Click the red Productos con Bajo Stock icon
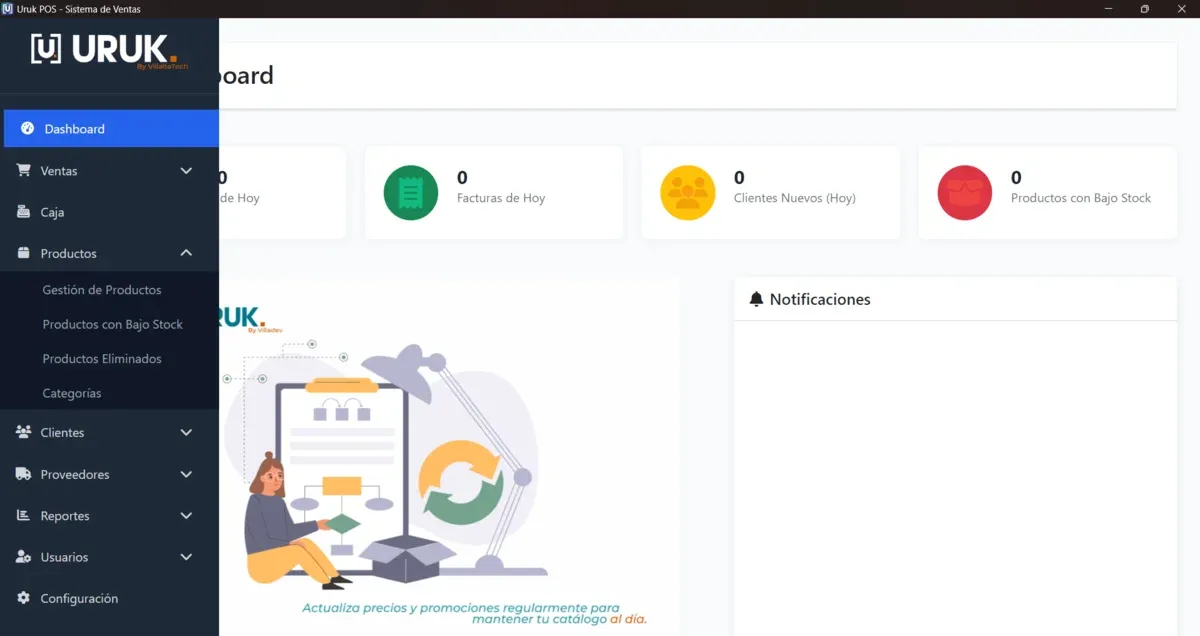The width and height of the screenshot is (1200, 636). (x=965, y=192)
